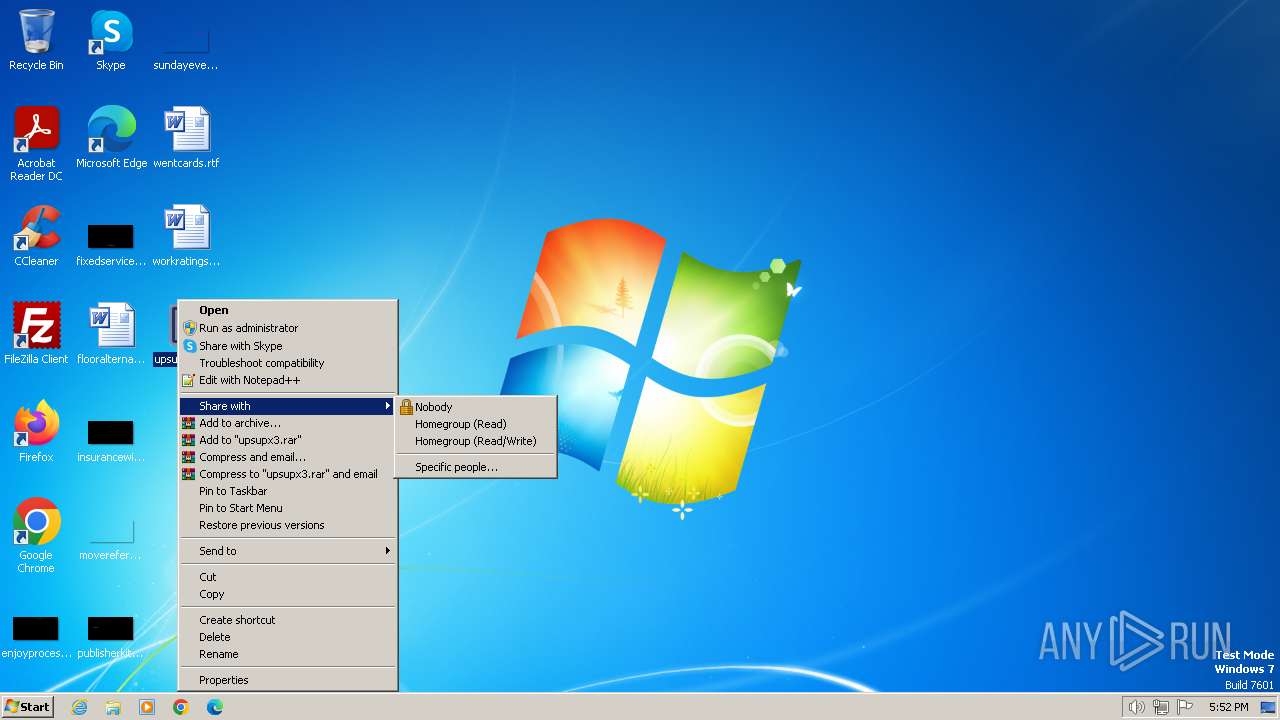Choose Edit with Notepad++
1280x720 pixels.
click(288, 380)
